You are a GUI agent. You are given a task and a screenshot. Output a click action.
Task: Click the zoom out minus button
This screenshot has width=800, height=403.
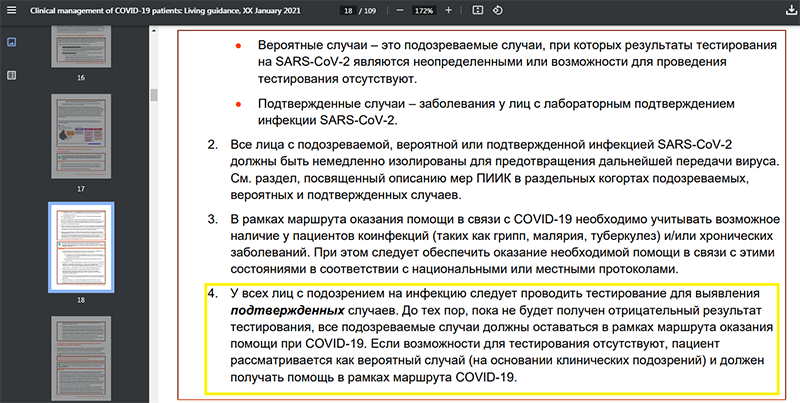(x=400, y=10)
